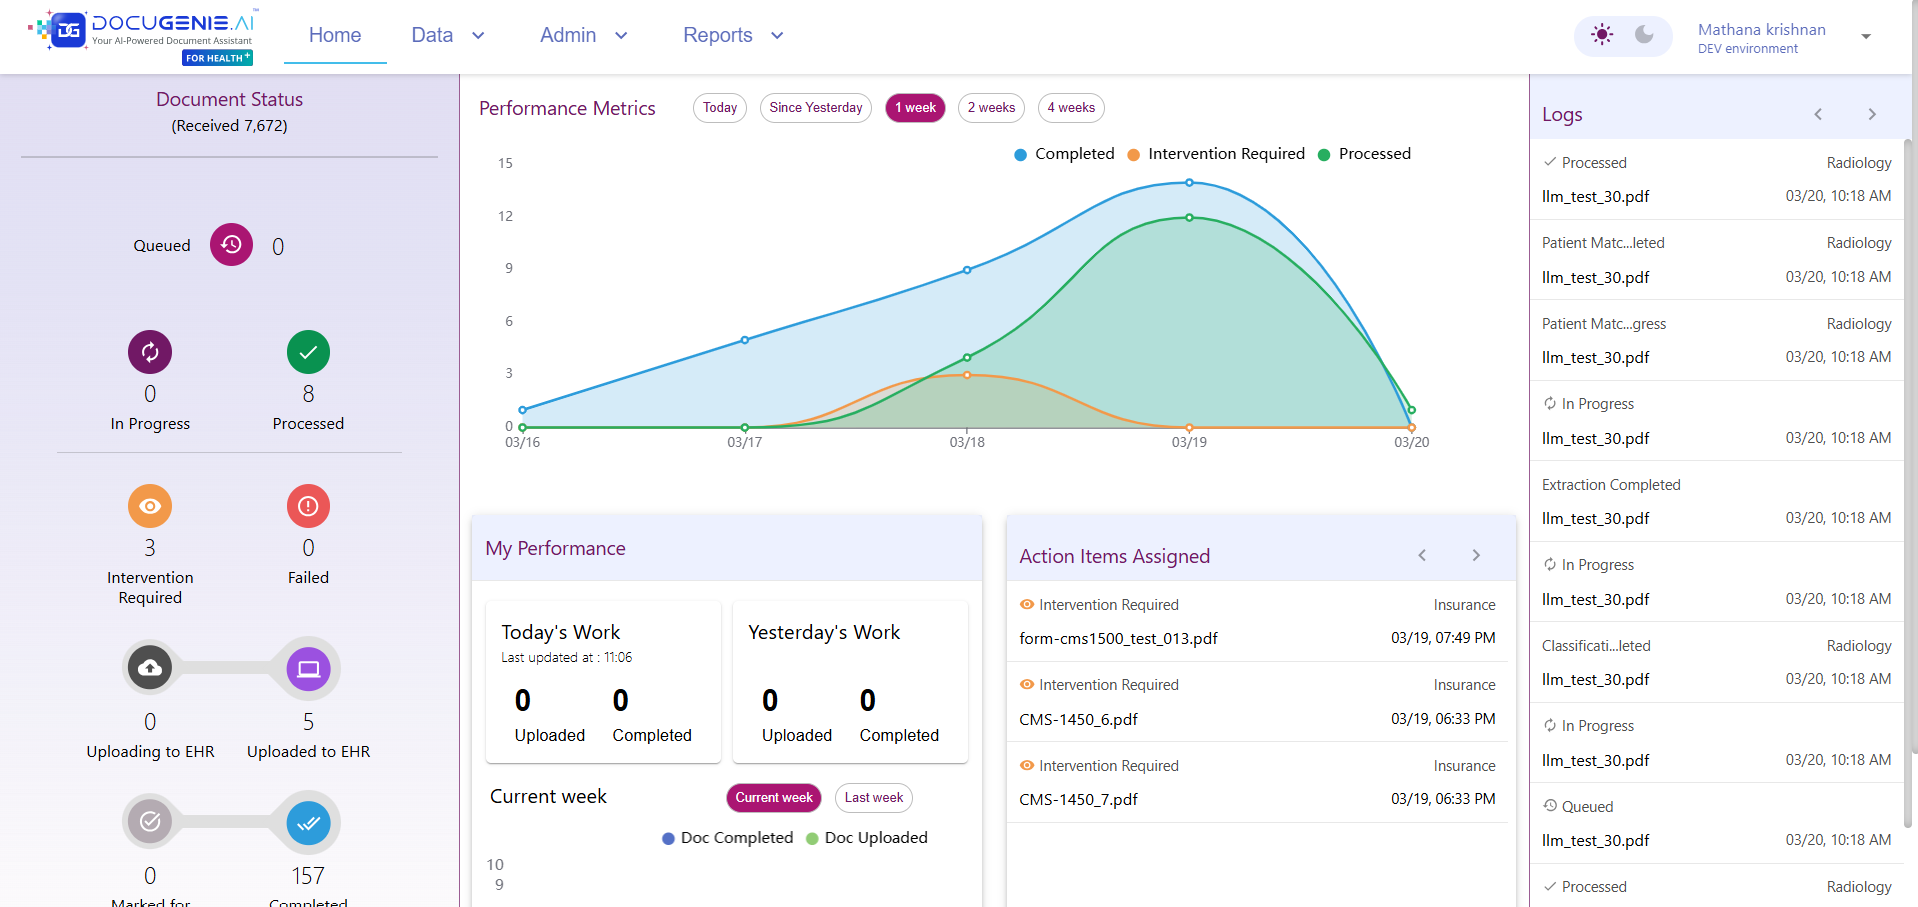The image size is (1918, 907).
Task: Click the Uploaded to EHR monitor icon
Action: tap(307, 668)
